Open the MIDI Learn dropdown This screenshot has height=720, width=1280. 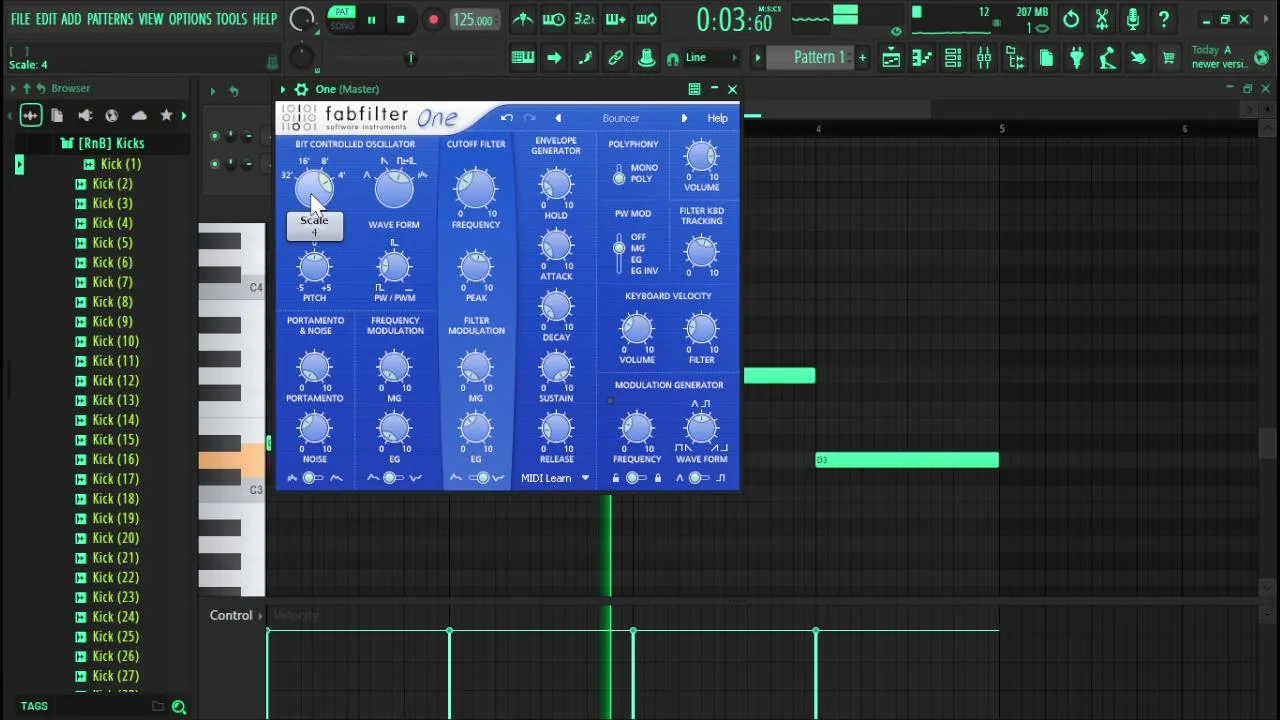555,478
